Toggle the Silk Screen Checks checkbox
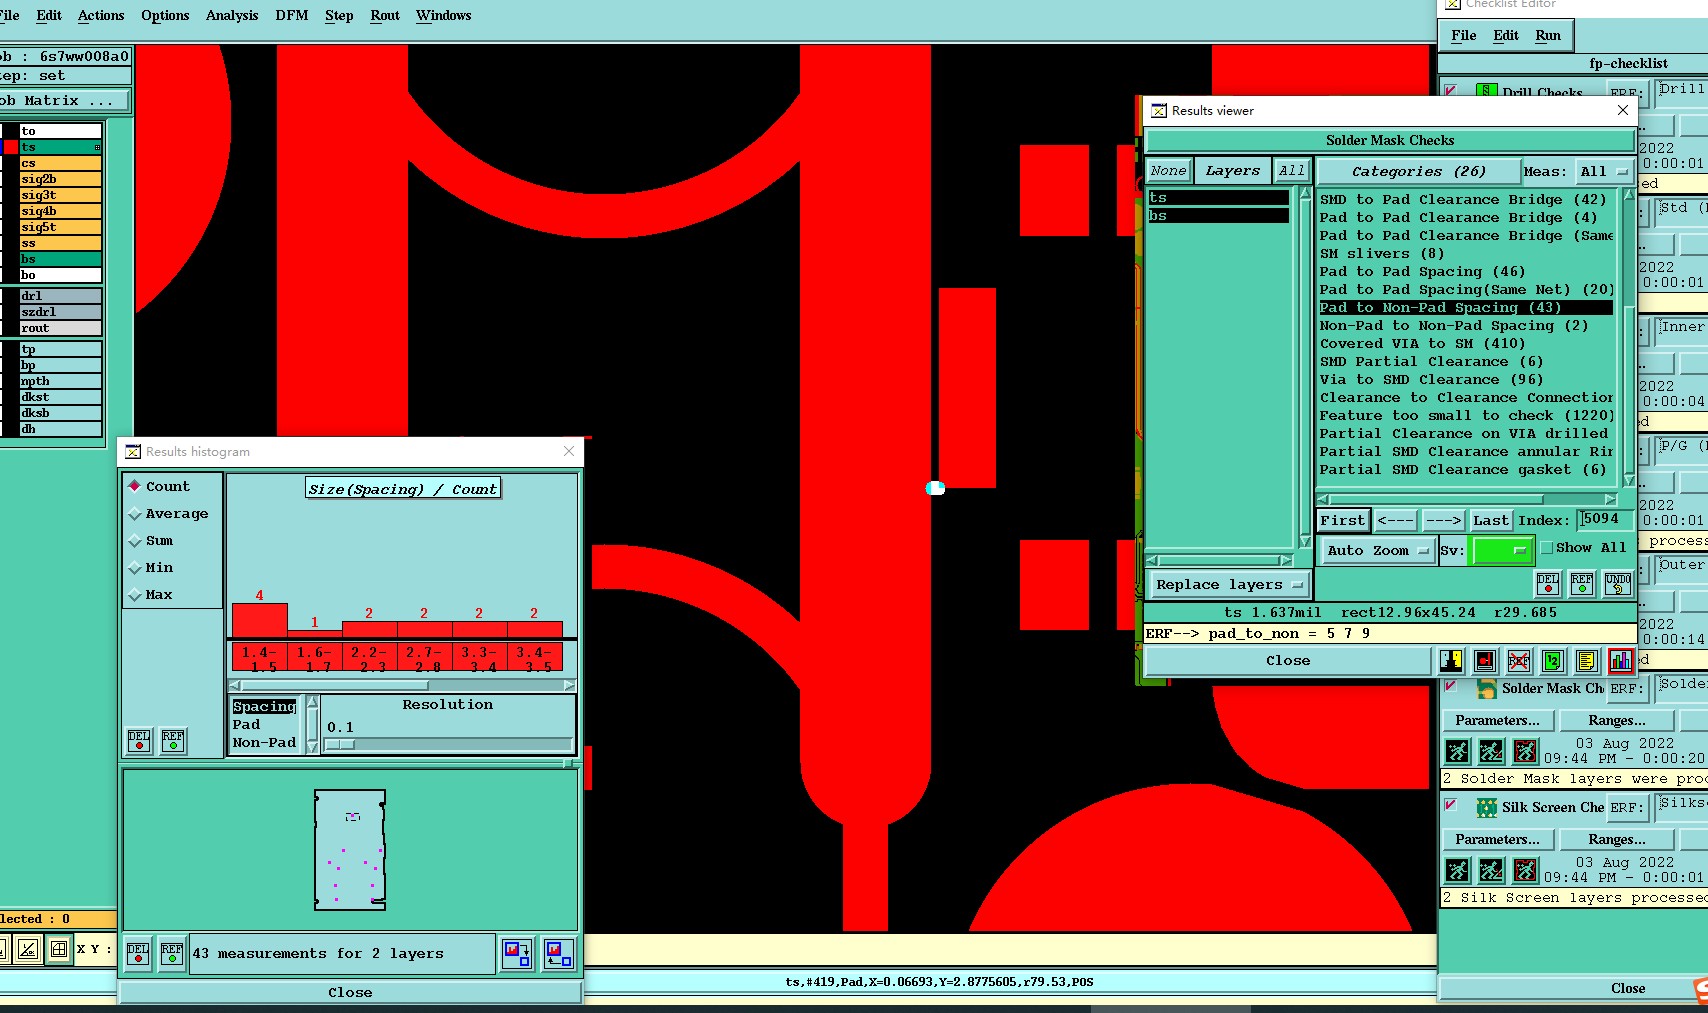The width and height of the screenshot is (1708, 1013). (1450, 805)
